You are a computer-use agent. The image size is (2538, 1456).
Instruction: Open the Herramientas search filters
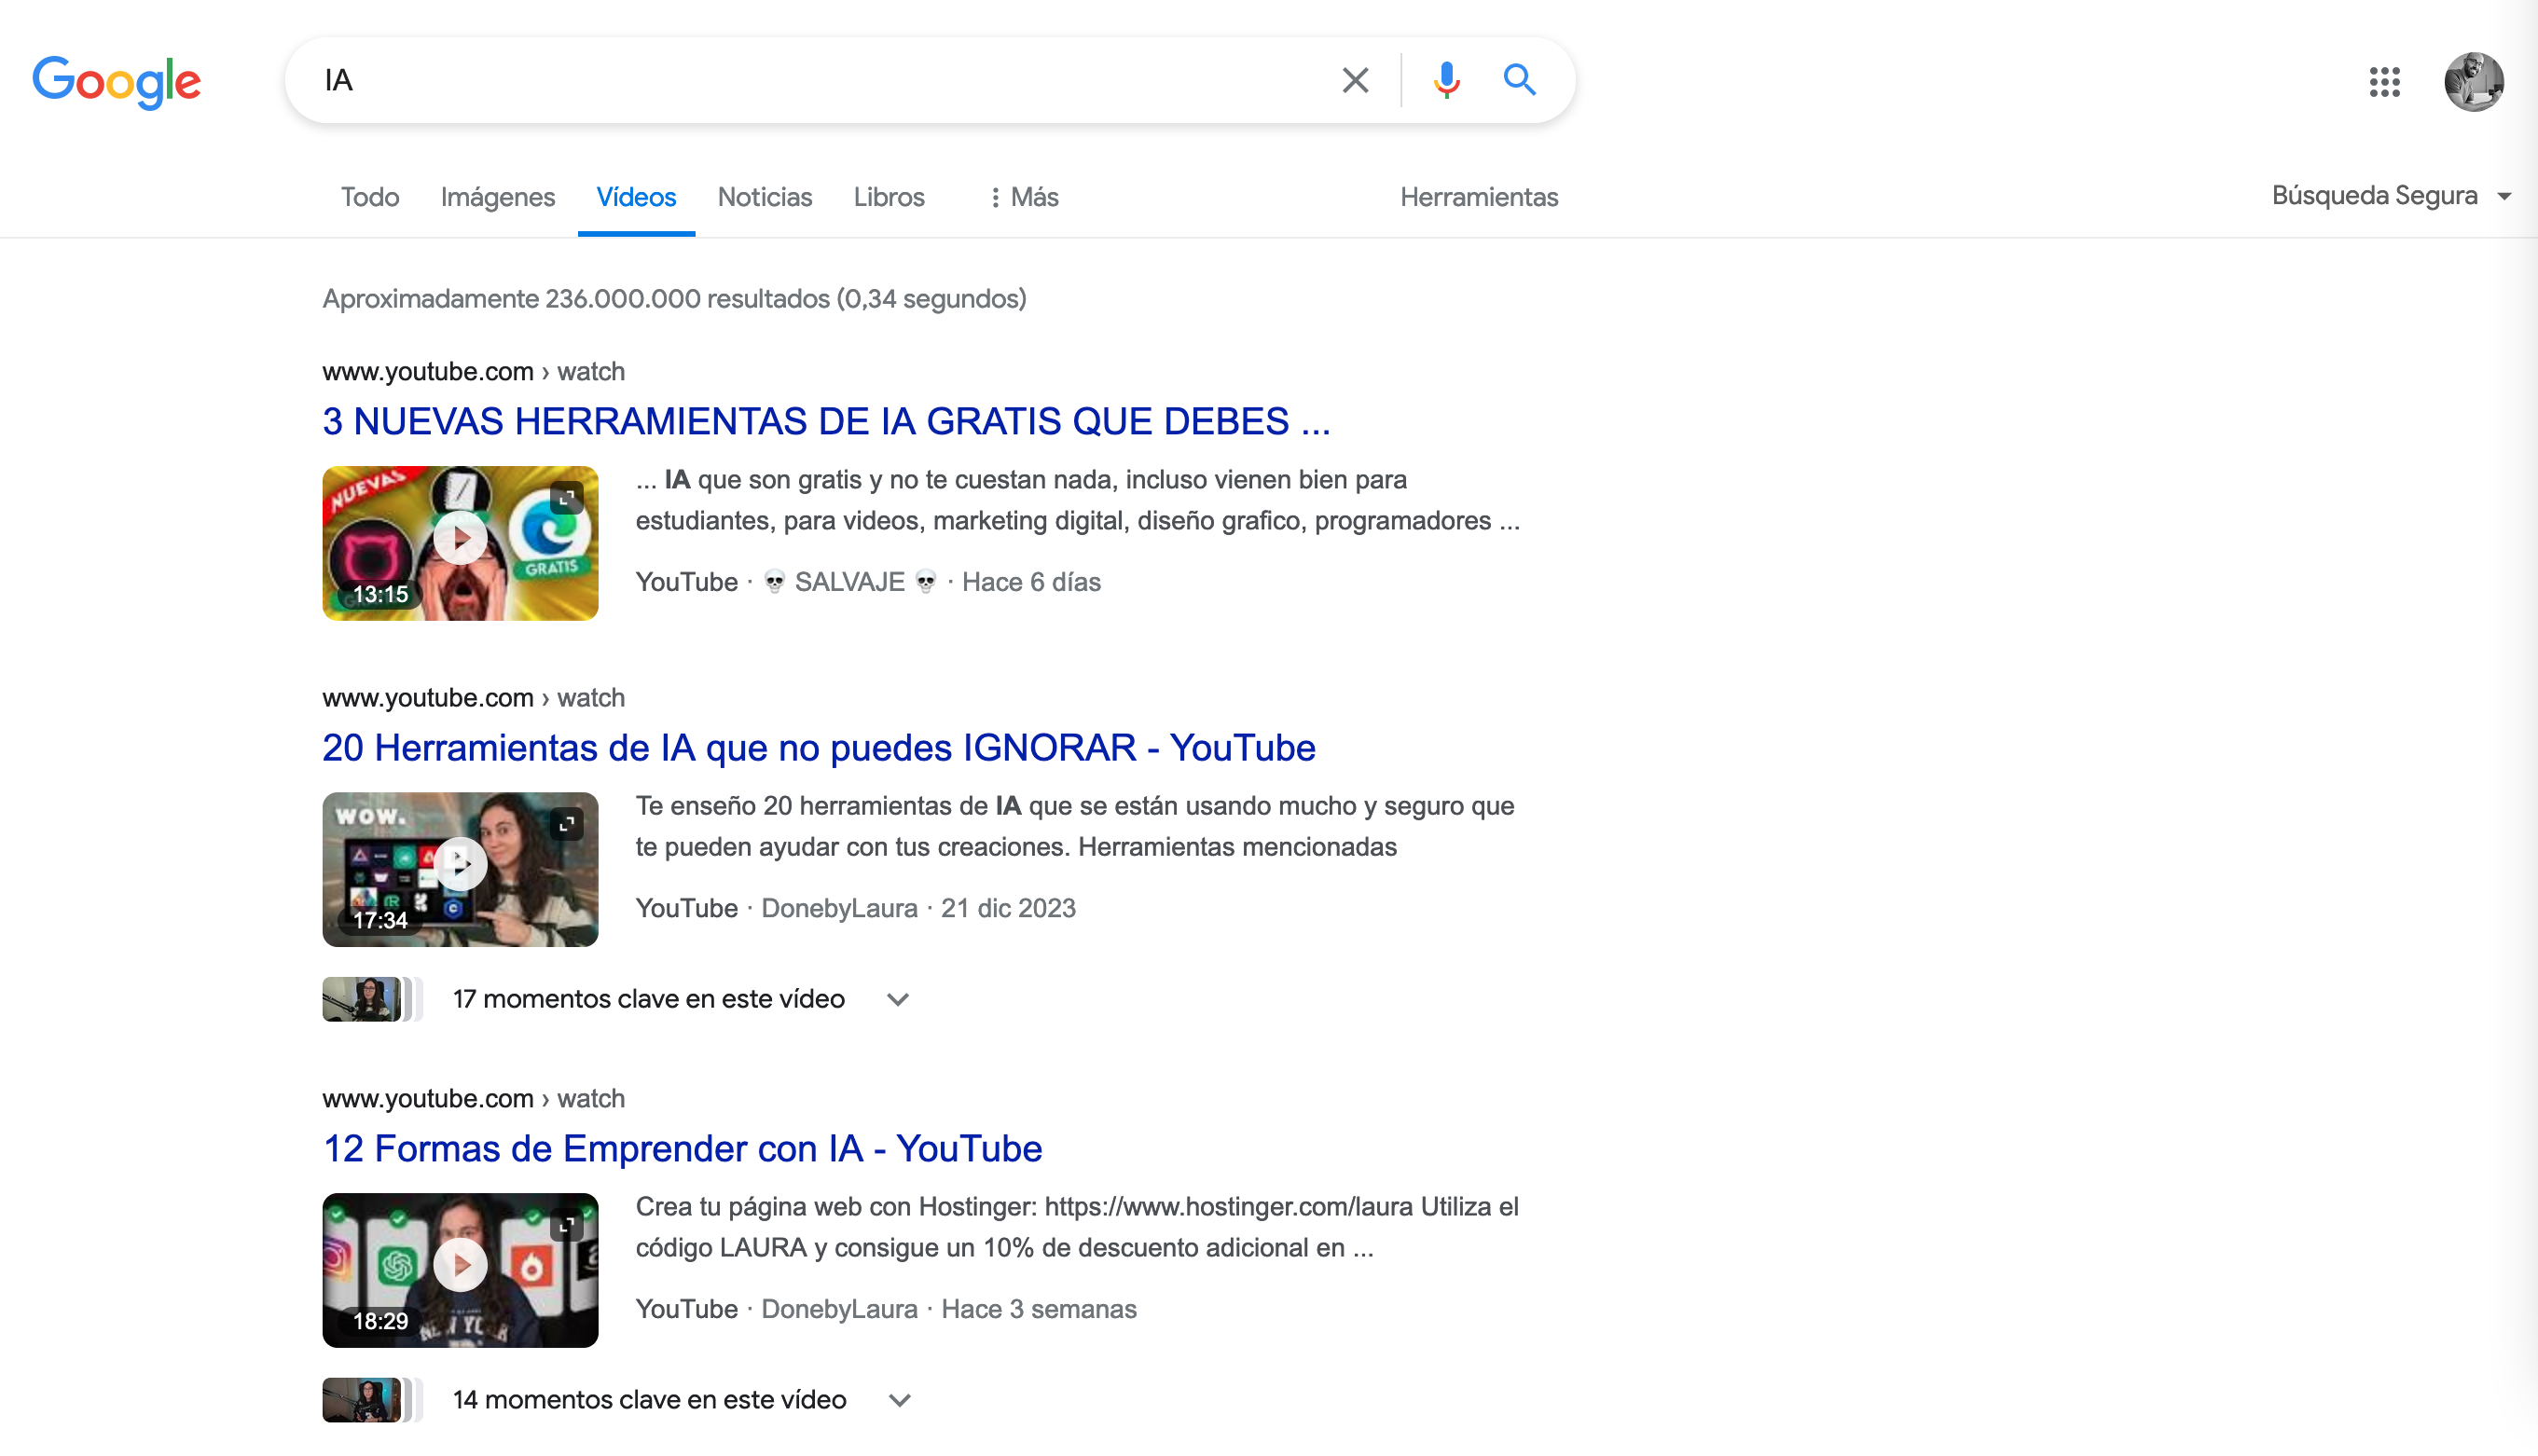tap(1479, 197)
